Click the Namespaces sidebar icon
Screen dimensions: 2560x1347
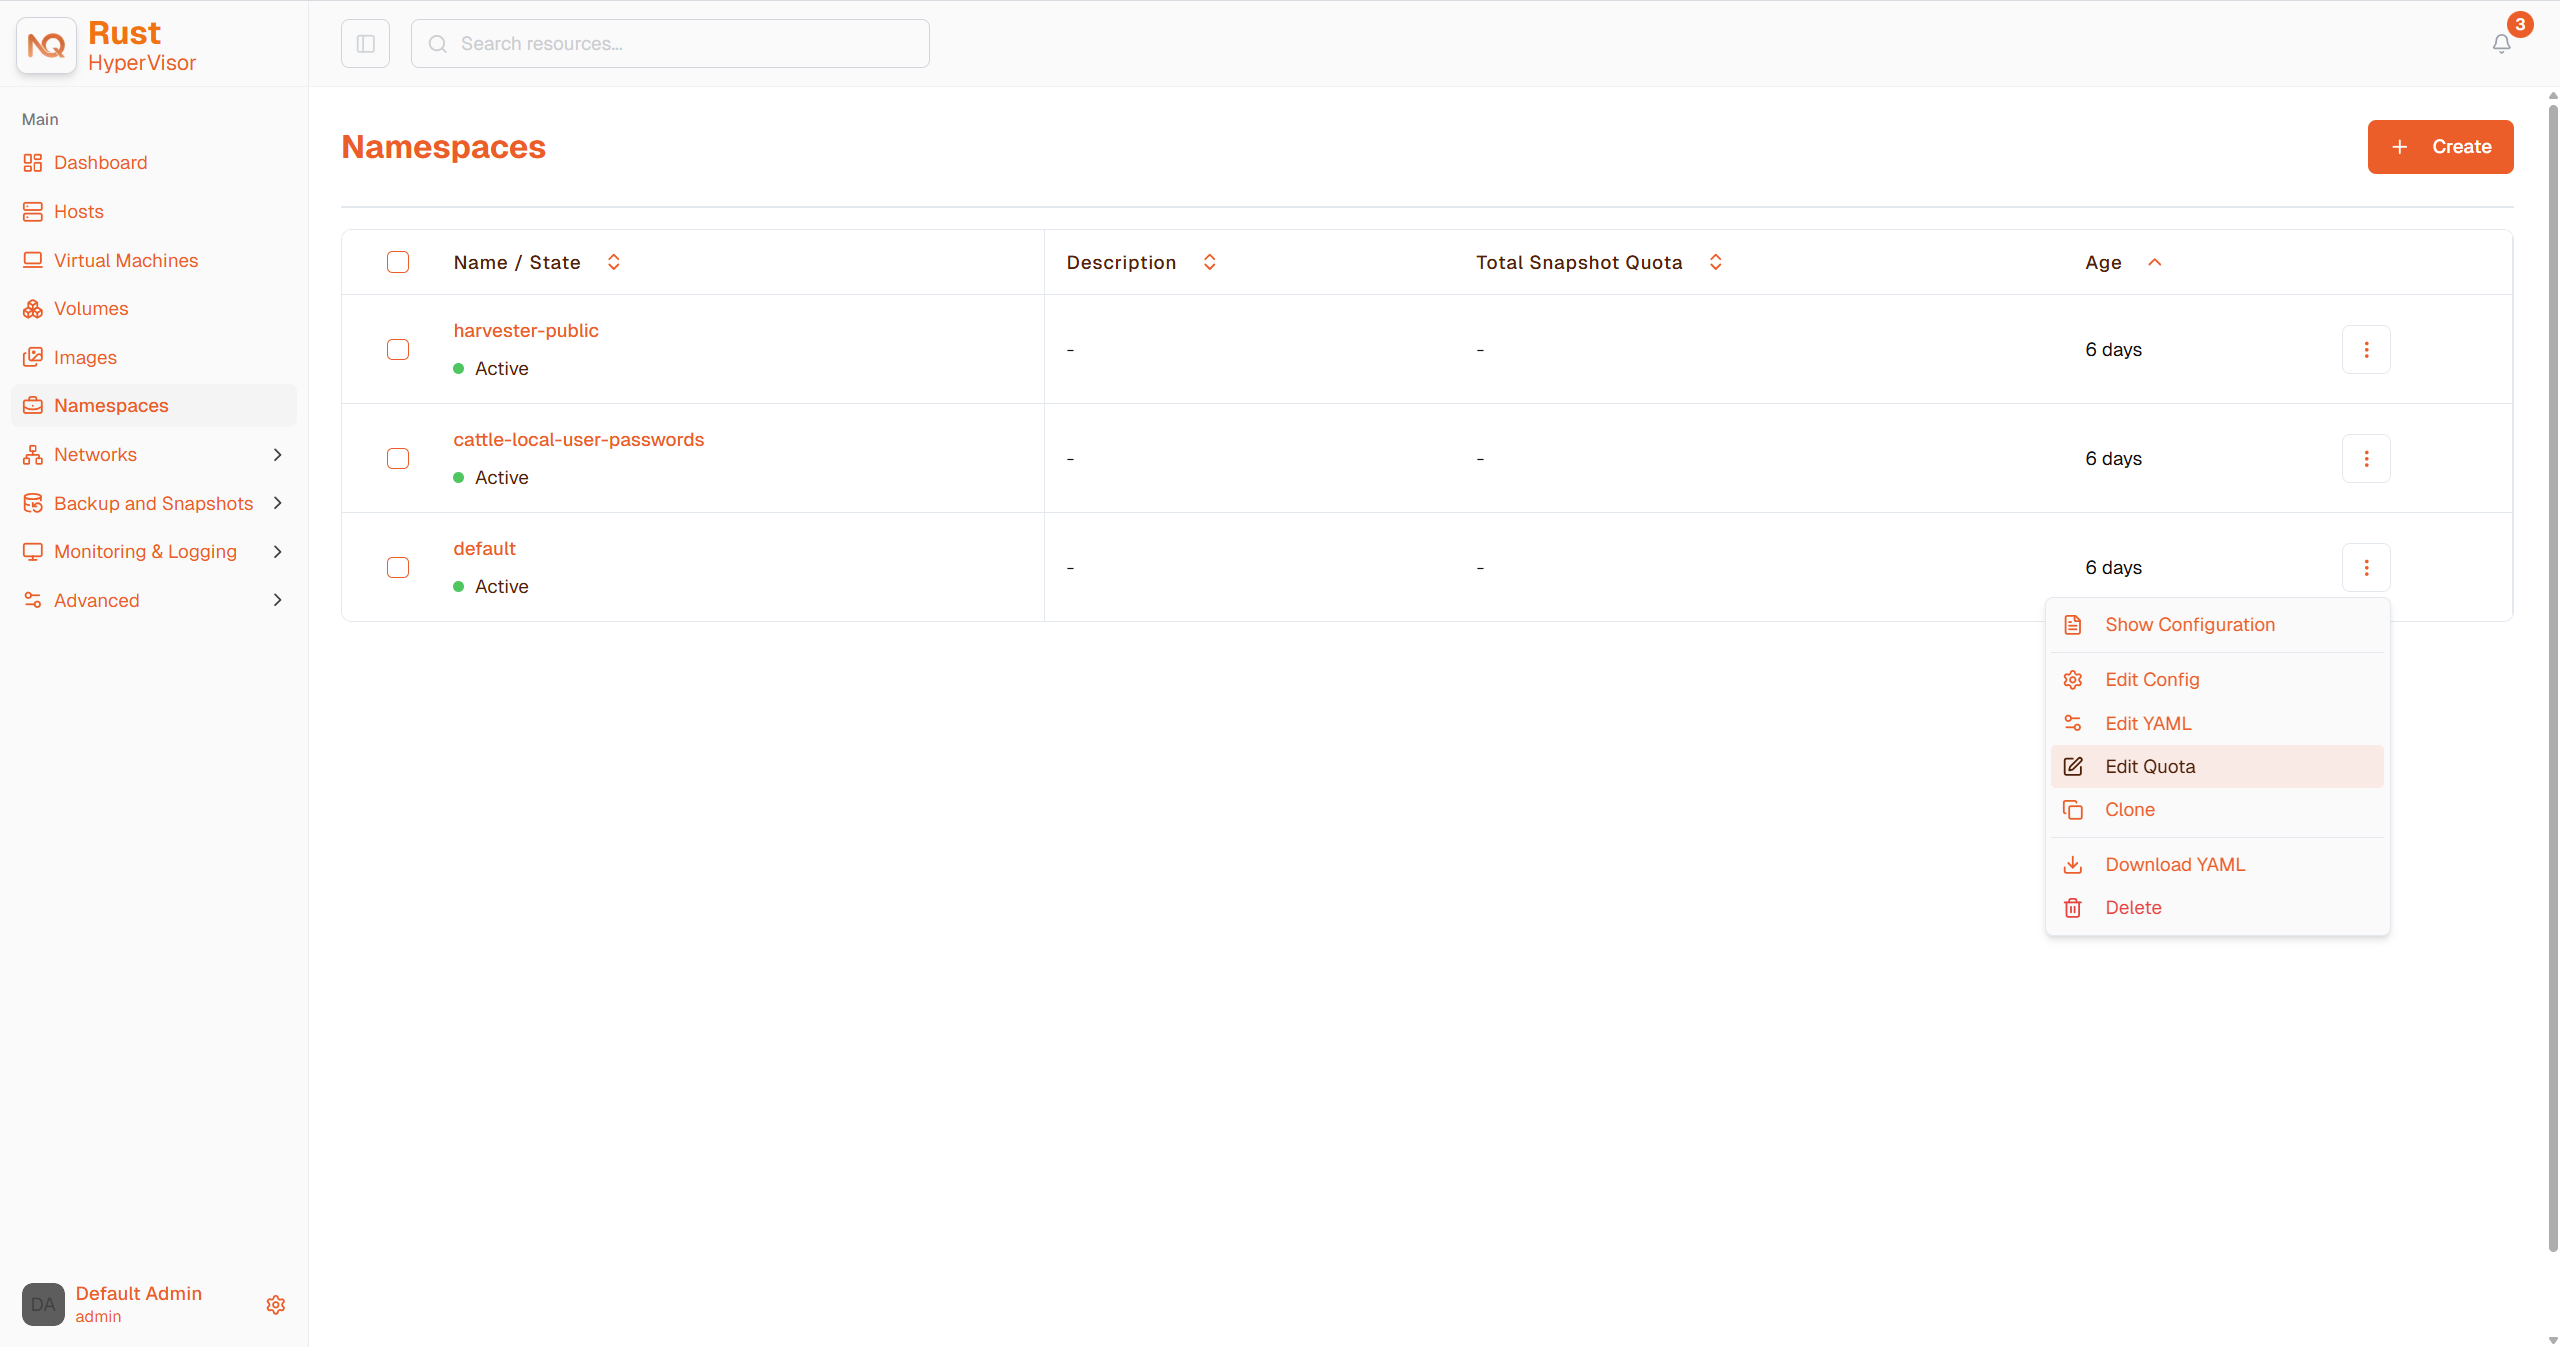[33, 406]
